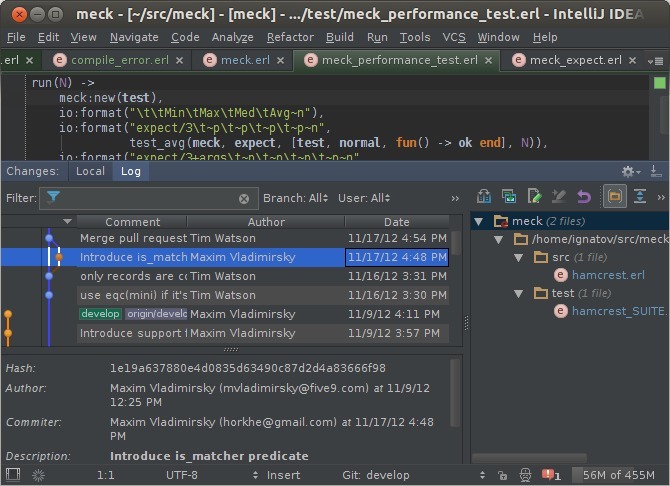This screenshot has width=670, height=486.
Task: Open the VCS menu
Action: (x=454, y=37)
